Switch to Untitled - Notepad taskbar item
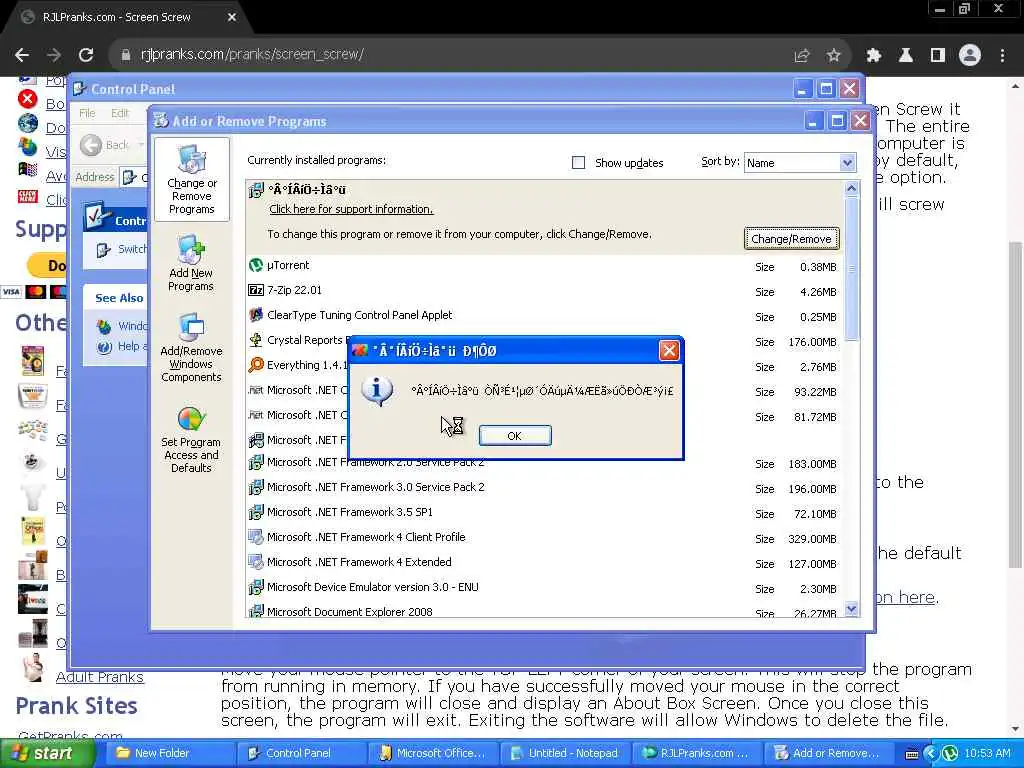 click(x=566, y=753)
